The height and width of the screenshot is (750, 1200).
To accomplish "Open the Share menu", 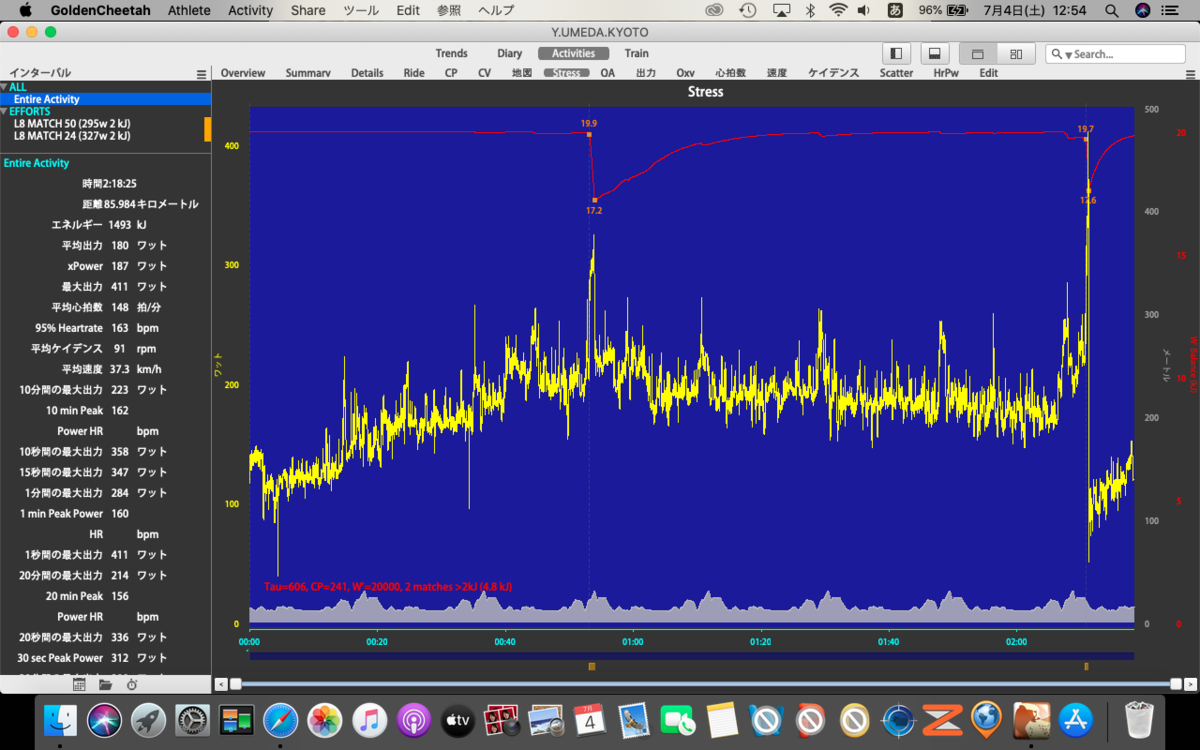I will click(308, 10).
